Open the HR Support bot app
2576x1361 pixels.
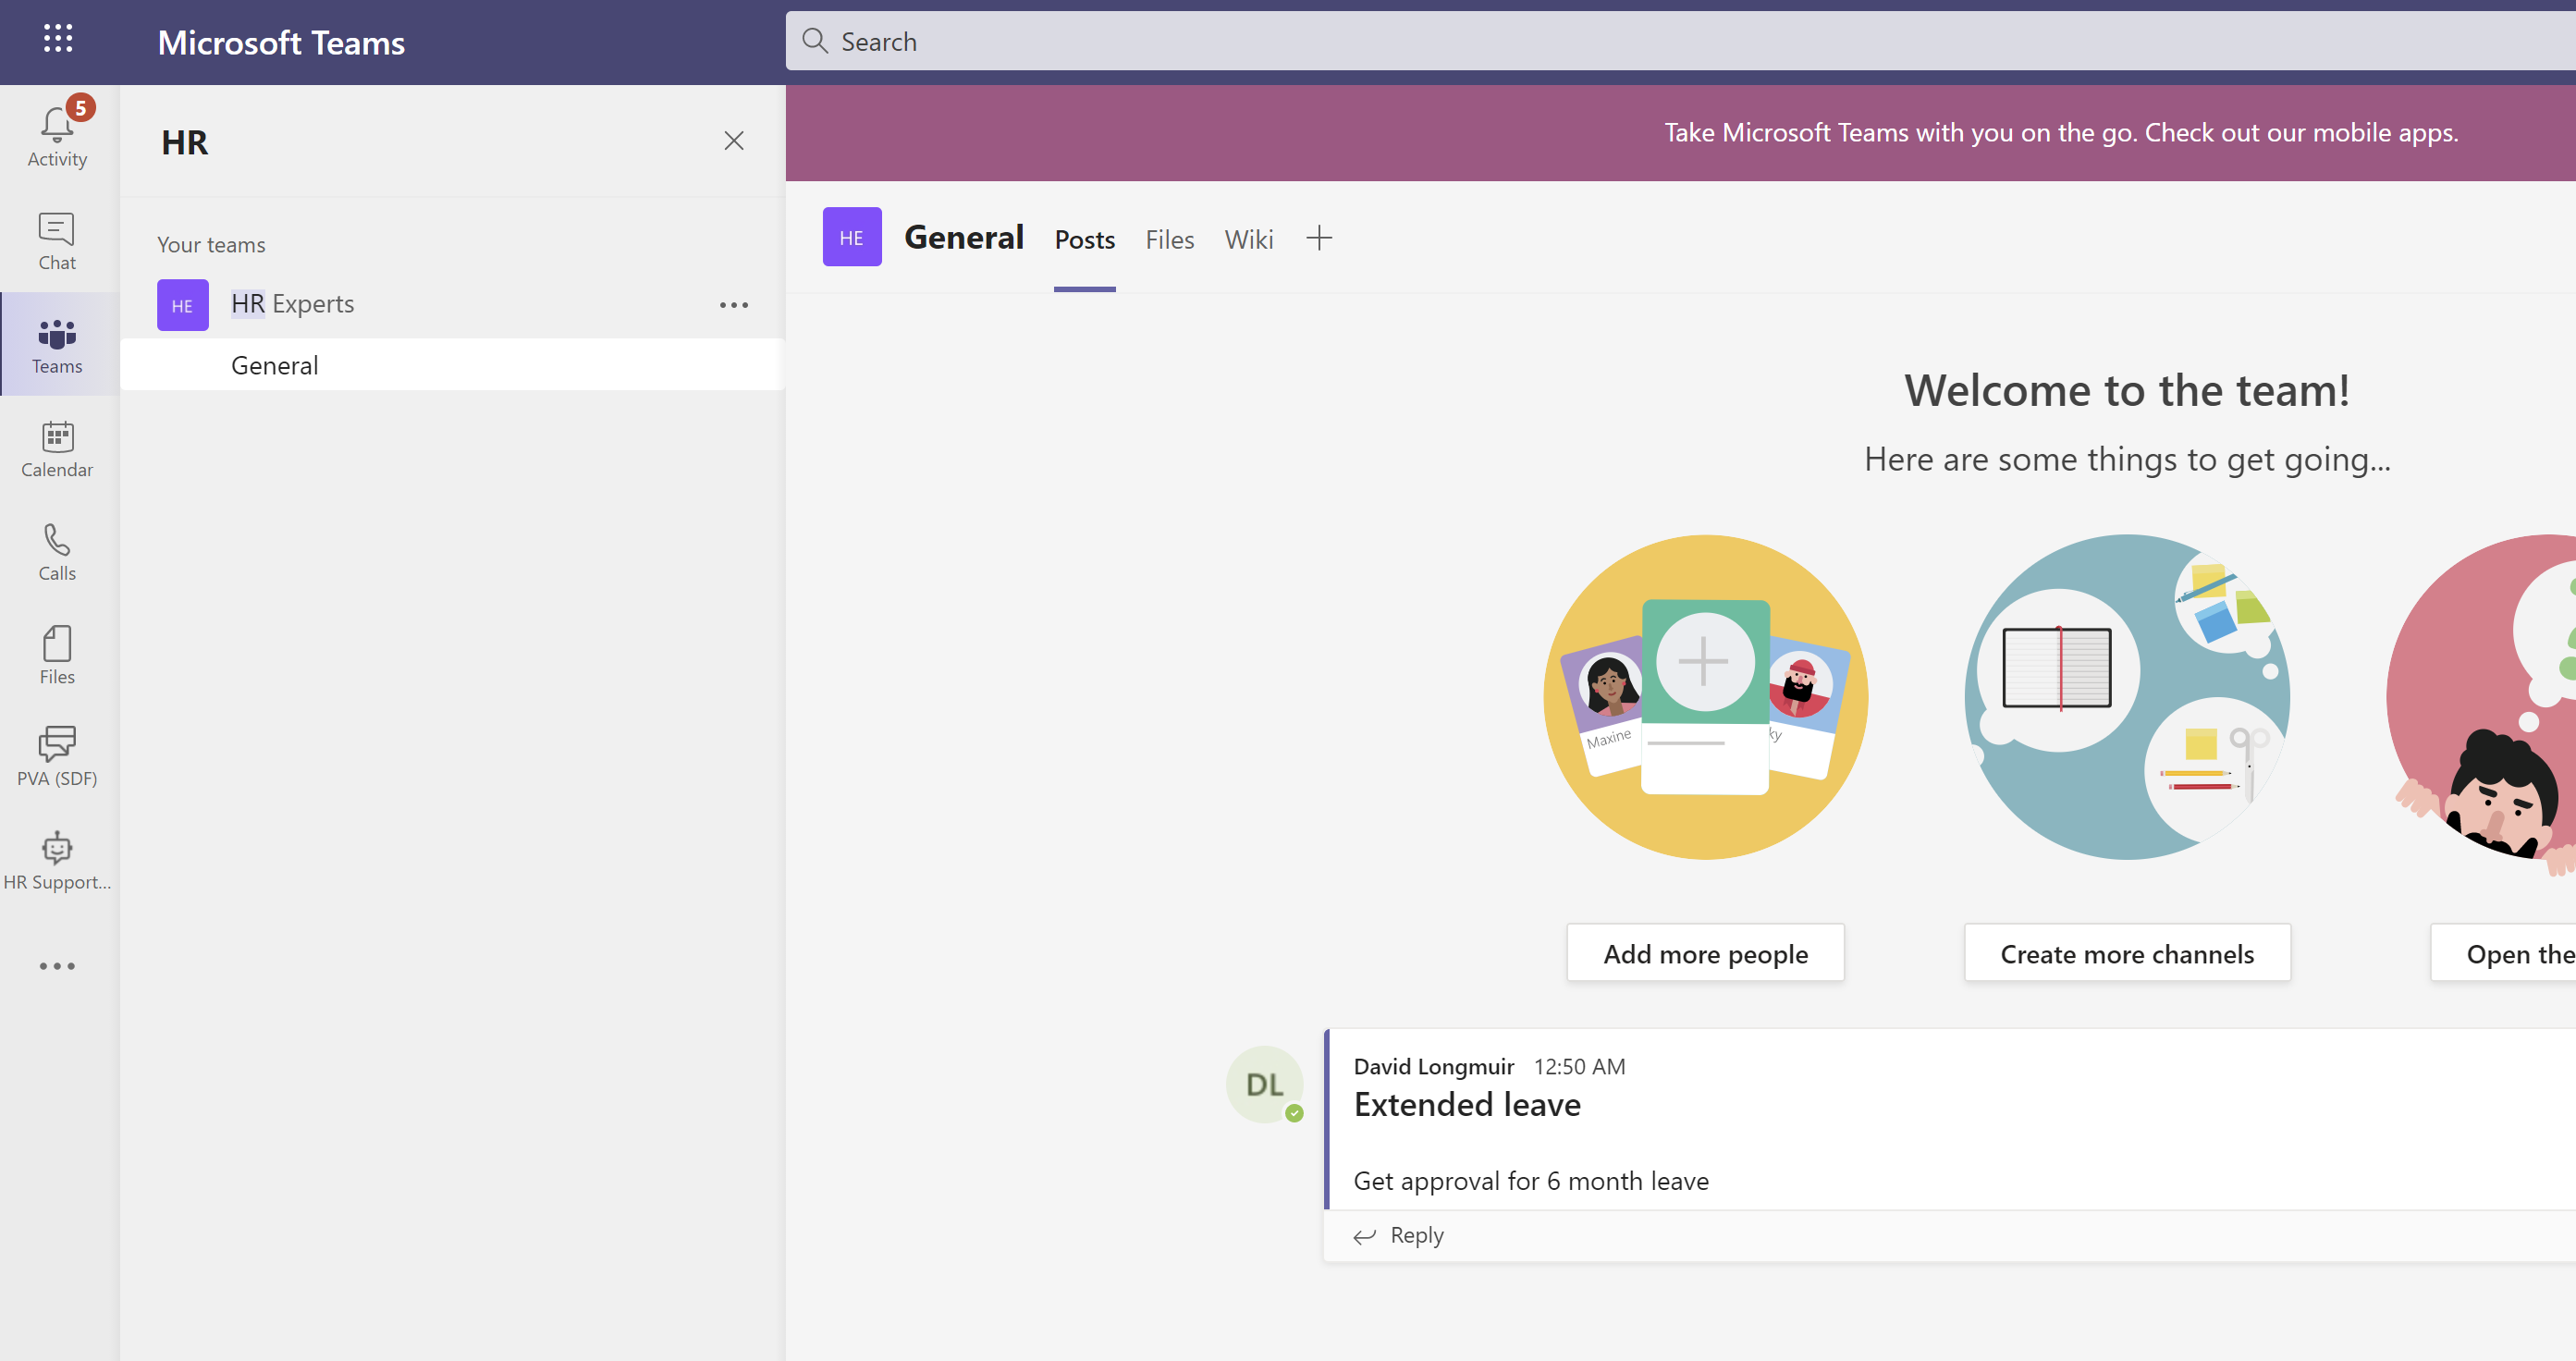pyautogui.click(x=57, y=860)
